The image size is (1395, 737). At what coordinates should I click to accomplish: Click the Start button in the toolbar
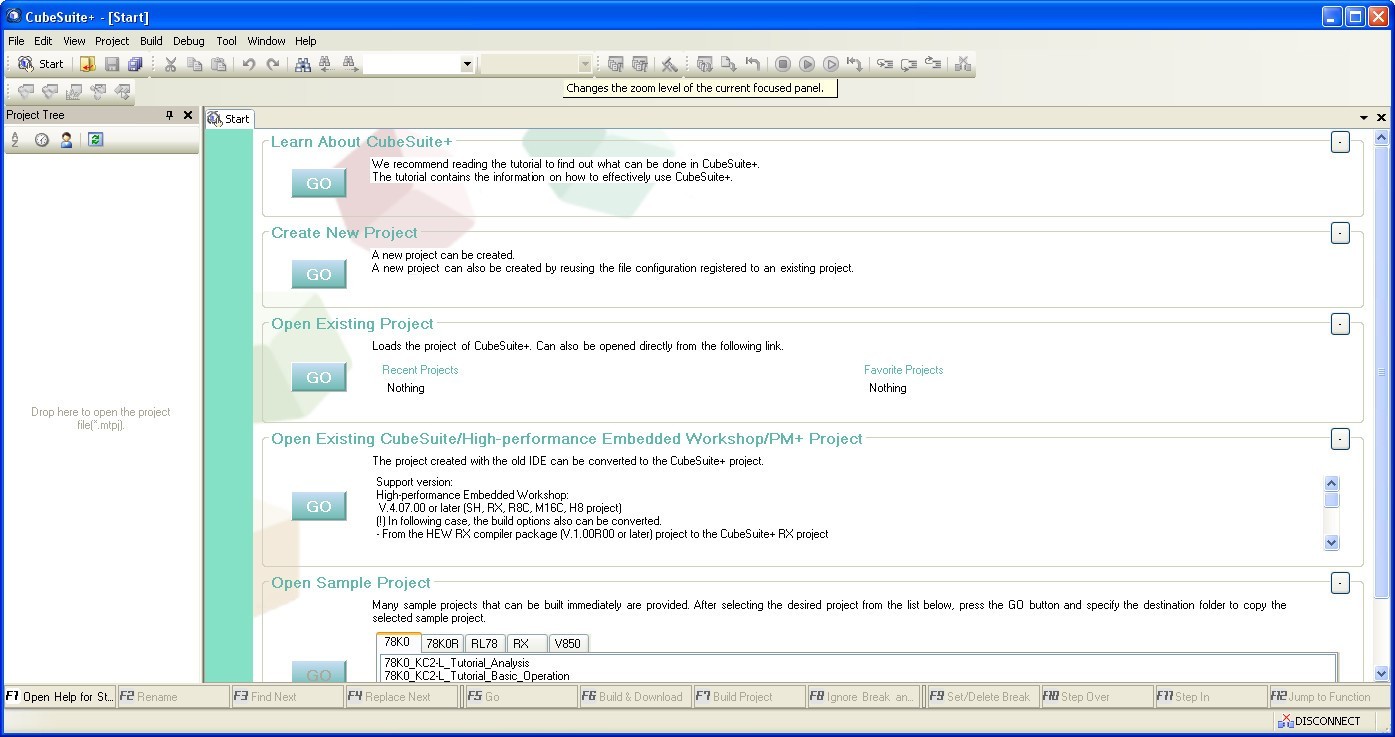40,64
